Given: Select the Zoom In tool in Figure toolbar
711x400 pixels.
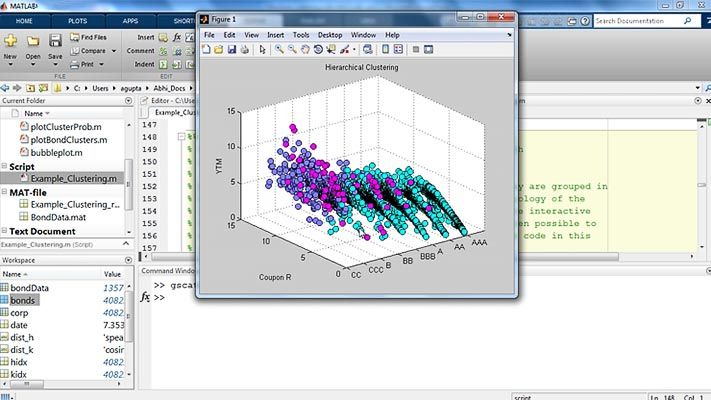Looking at the screenshot, I should point(279,49).
